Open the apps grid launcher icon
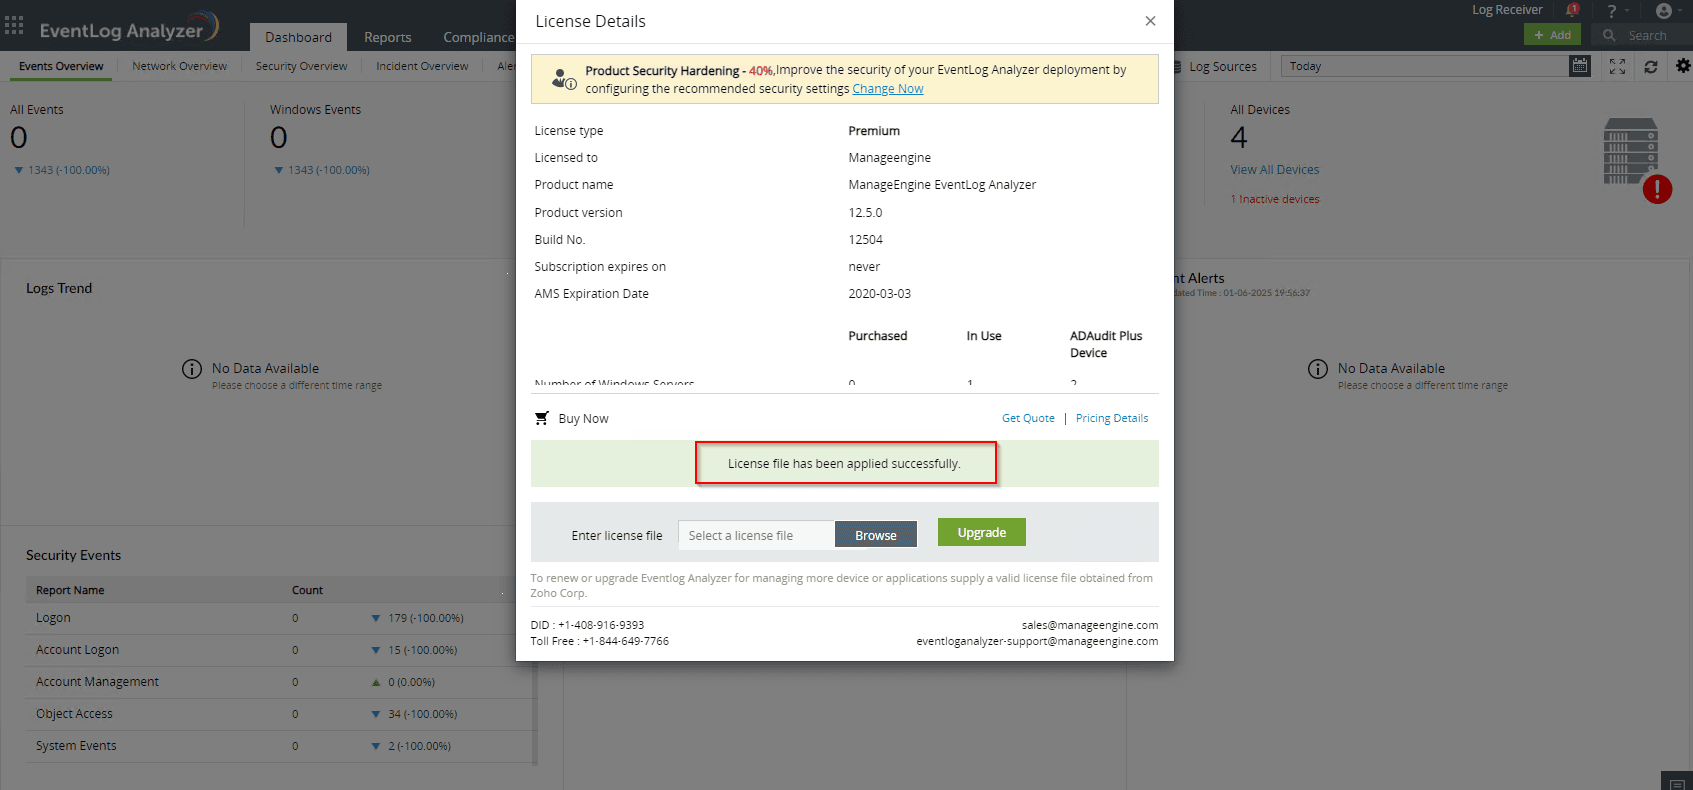Screen dimensions: 1693x790 click(x=14, y=25)
